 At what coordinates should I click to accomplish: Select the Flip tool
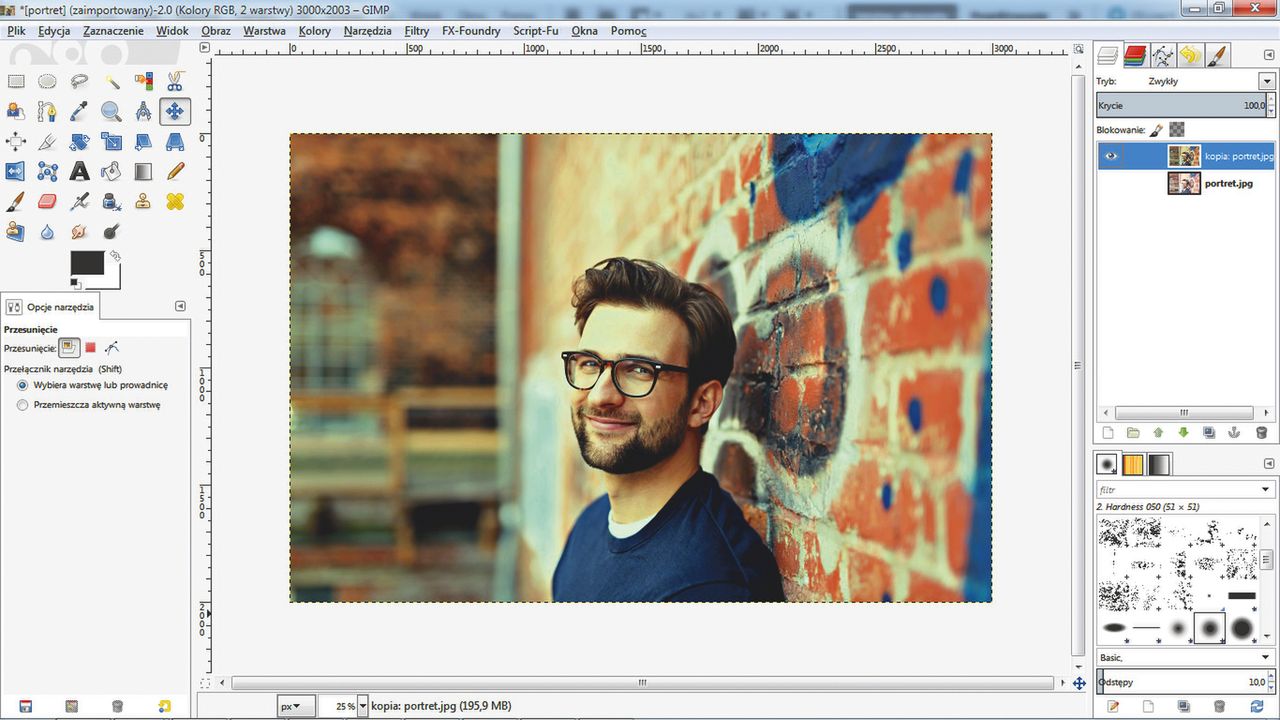[16, 172]
